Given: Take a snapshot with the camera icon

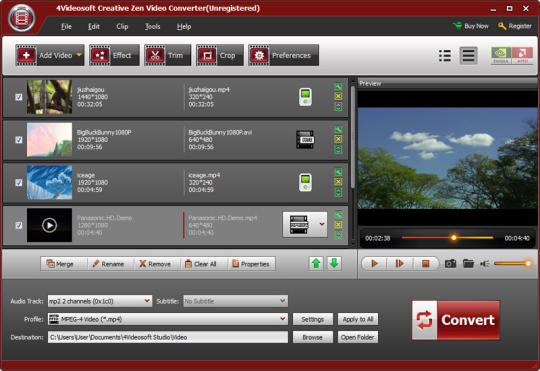Looking at the screenshot, I should pyautogui.click(x=450, y=264).
